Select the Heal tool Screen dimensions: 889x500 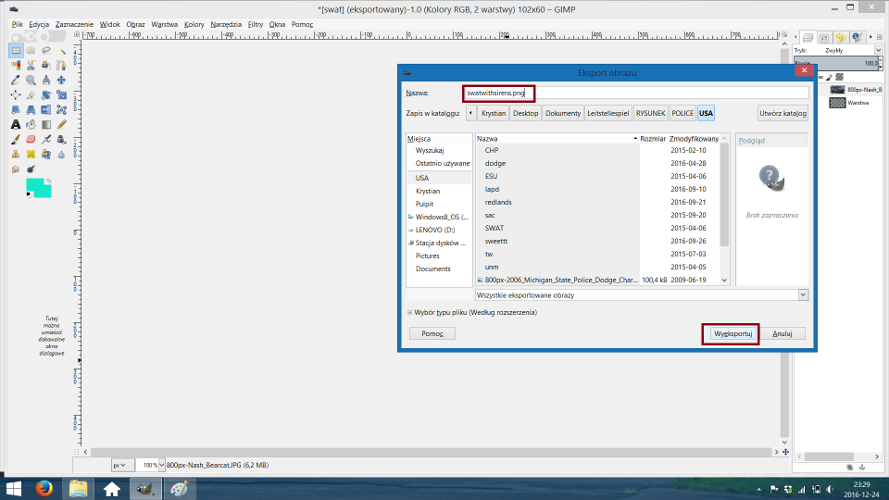31,154
